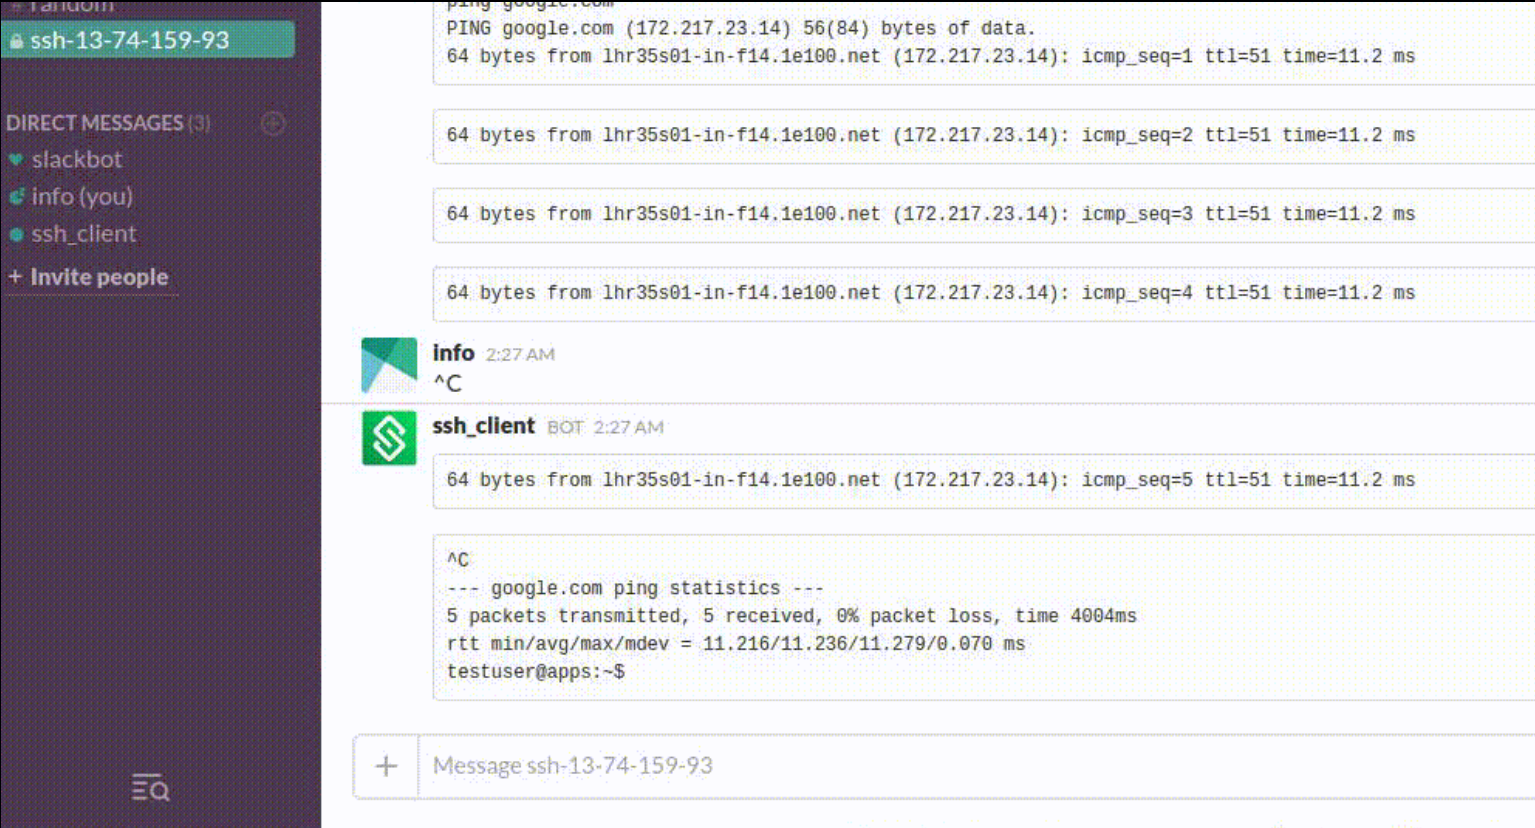Click the attach plus button beside message box
Image resolution: width=1535 pixels, height=828 pixels.
(386, 766)
